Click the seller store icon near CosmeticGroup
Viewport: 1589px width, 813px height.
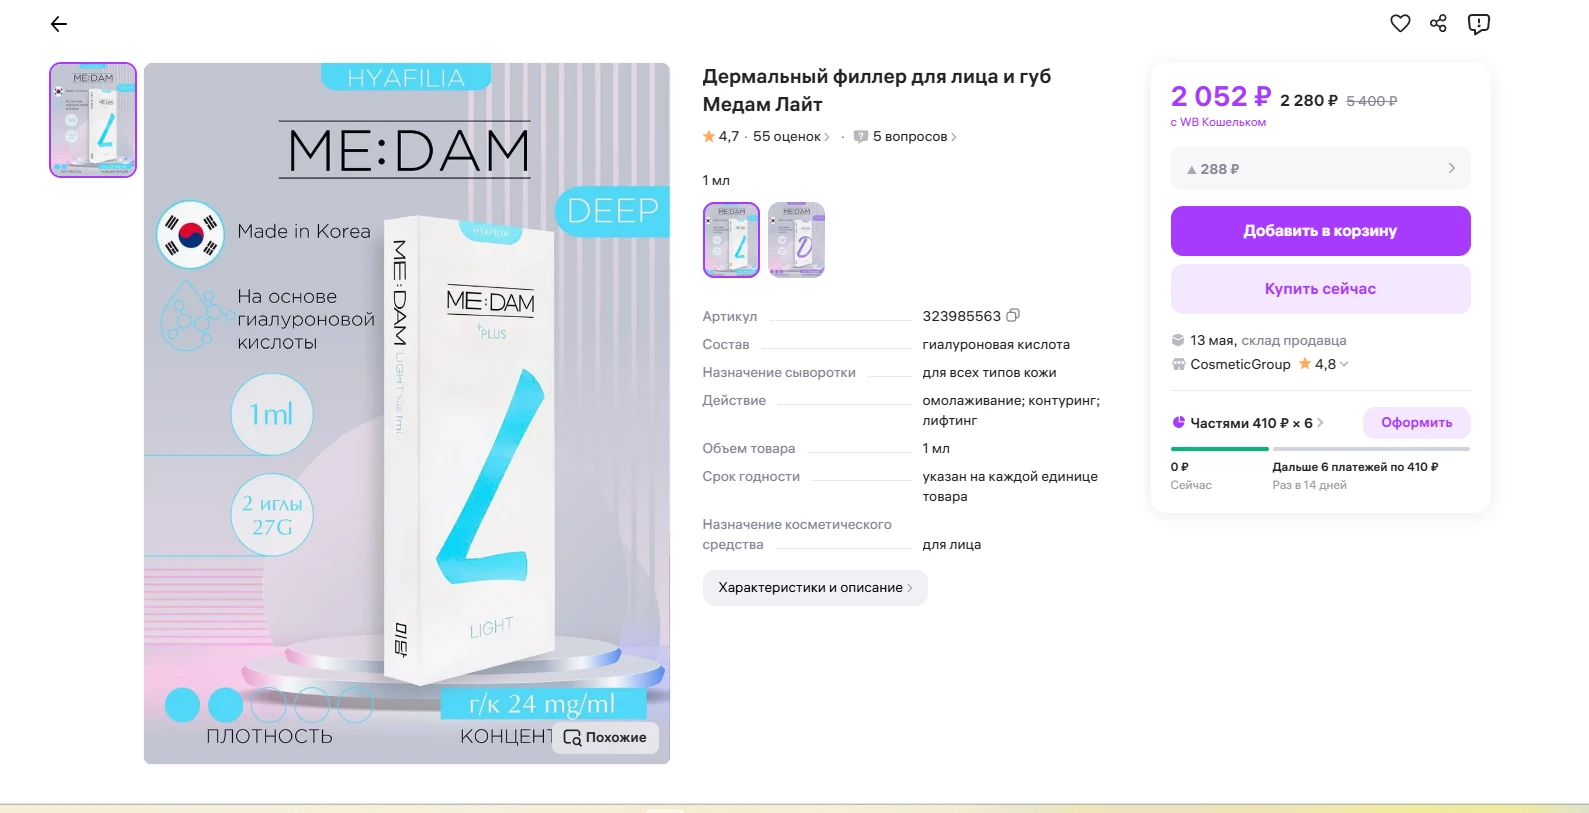[1178, 364]
